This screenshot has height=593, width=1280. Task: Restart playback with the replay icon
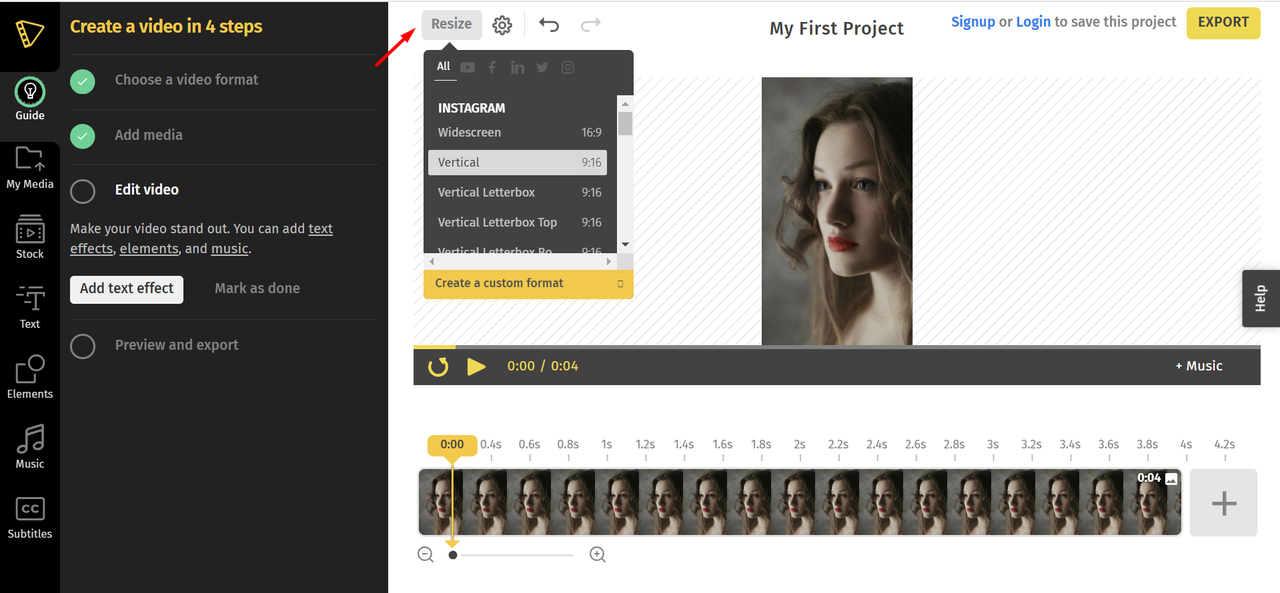438,366
